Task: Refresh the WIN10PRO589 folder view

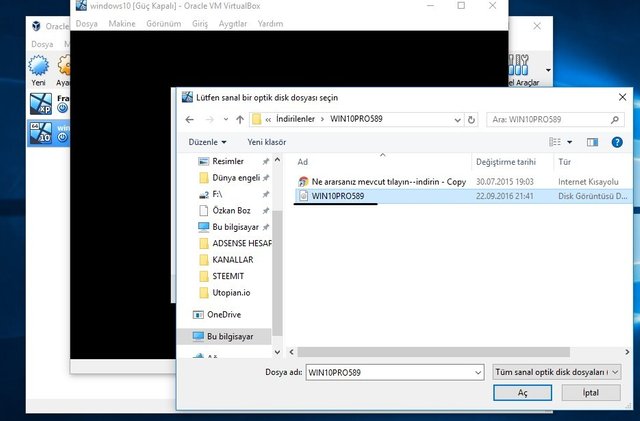Action: (471, 120)
